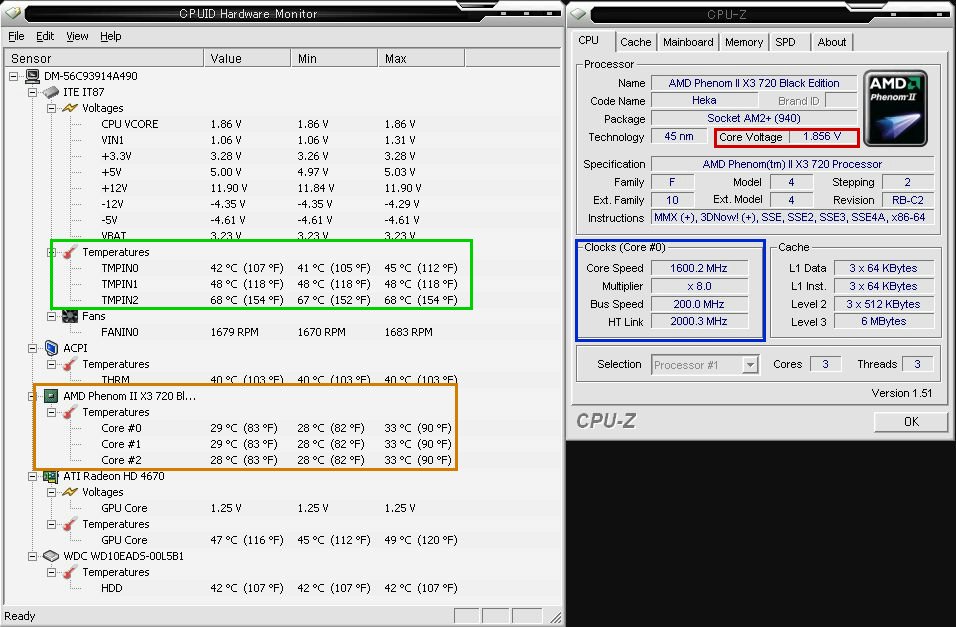The image size is (956, 627).
Task: Collapse the ITE IT87 Voltages group
Action: 51,108
